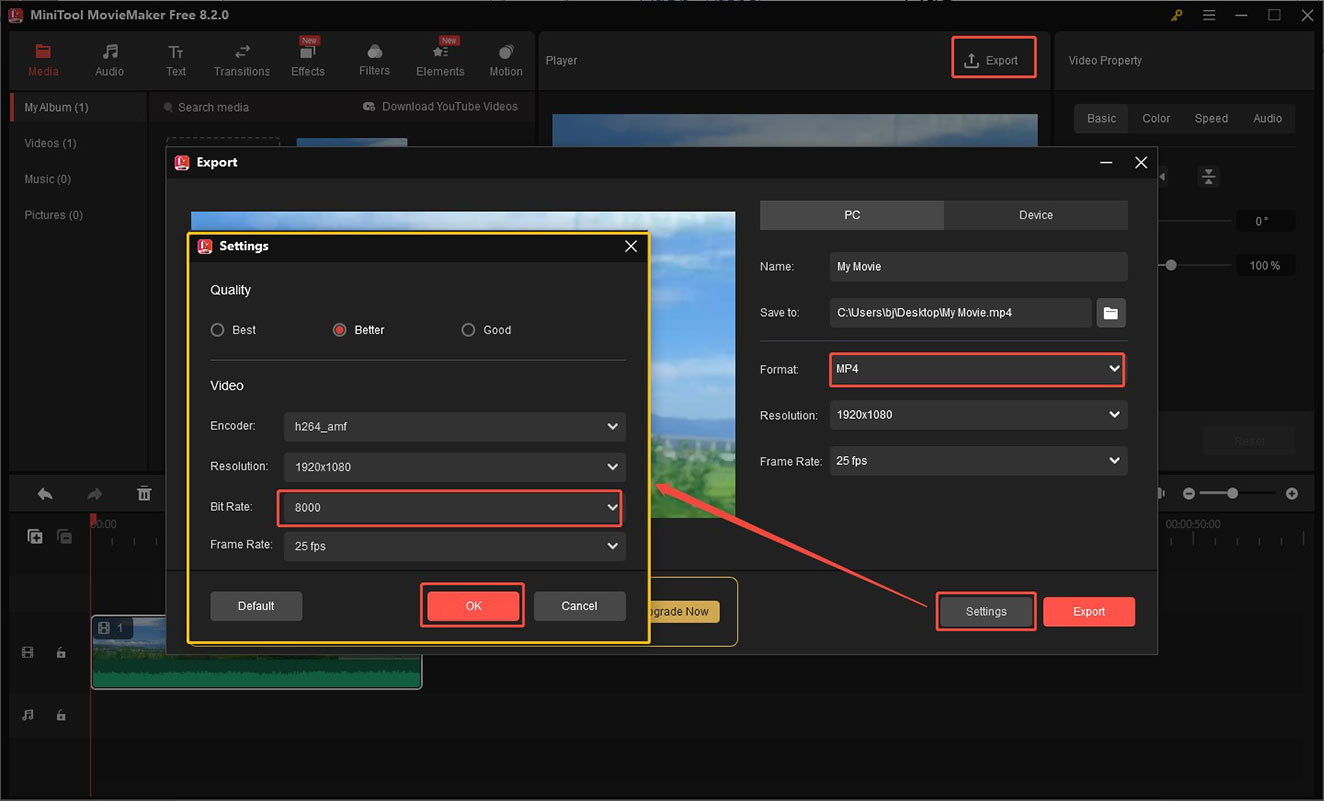Open the Format dropdown showing MP4
Viewport: 1324px width, 801px height.
[x=976, y=369]
